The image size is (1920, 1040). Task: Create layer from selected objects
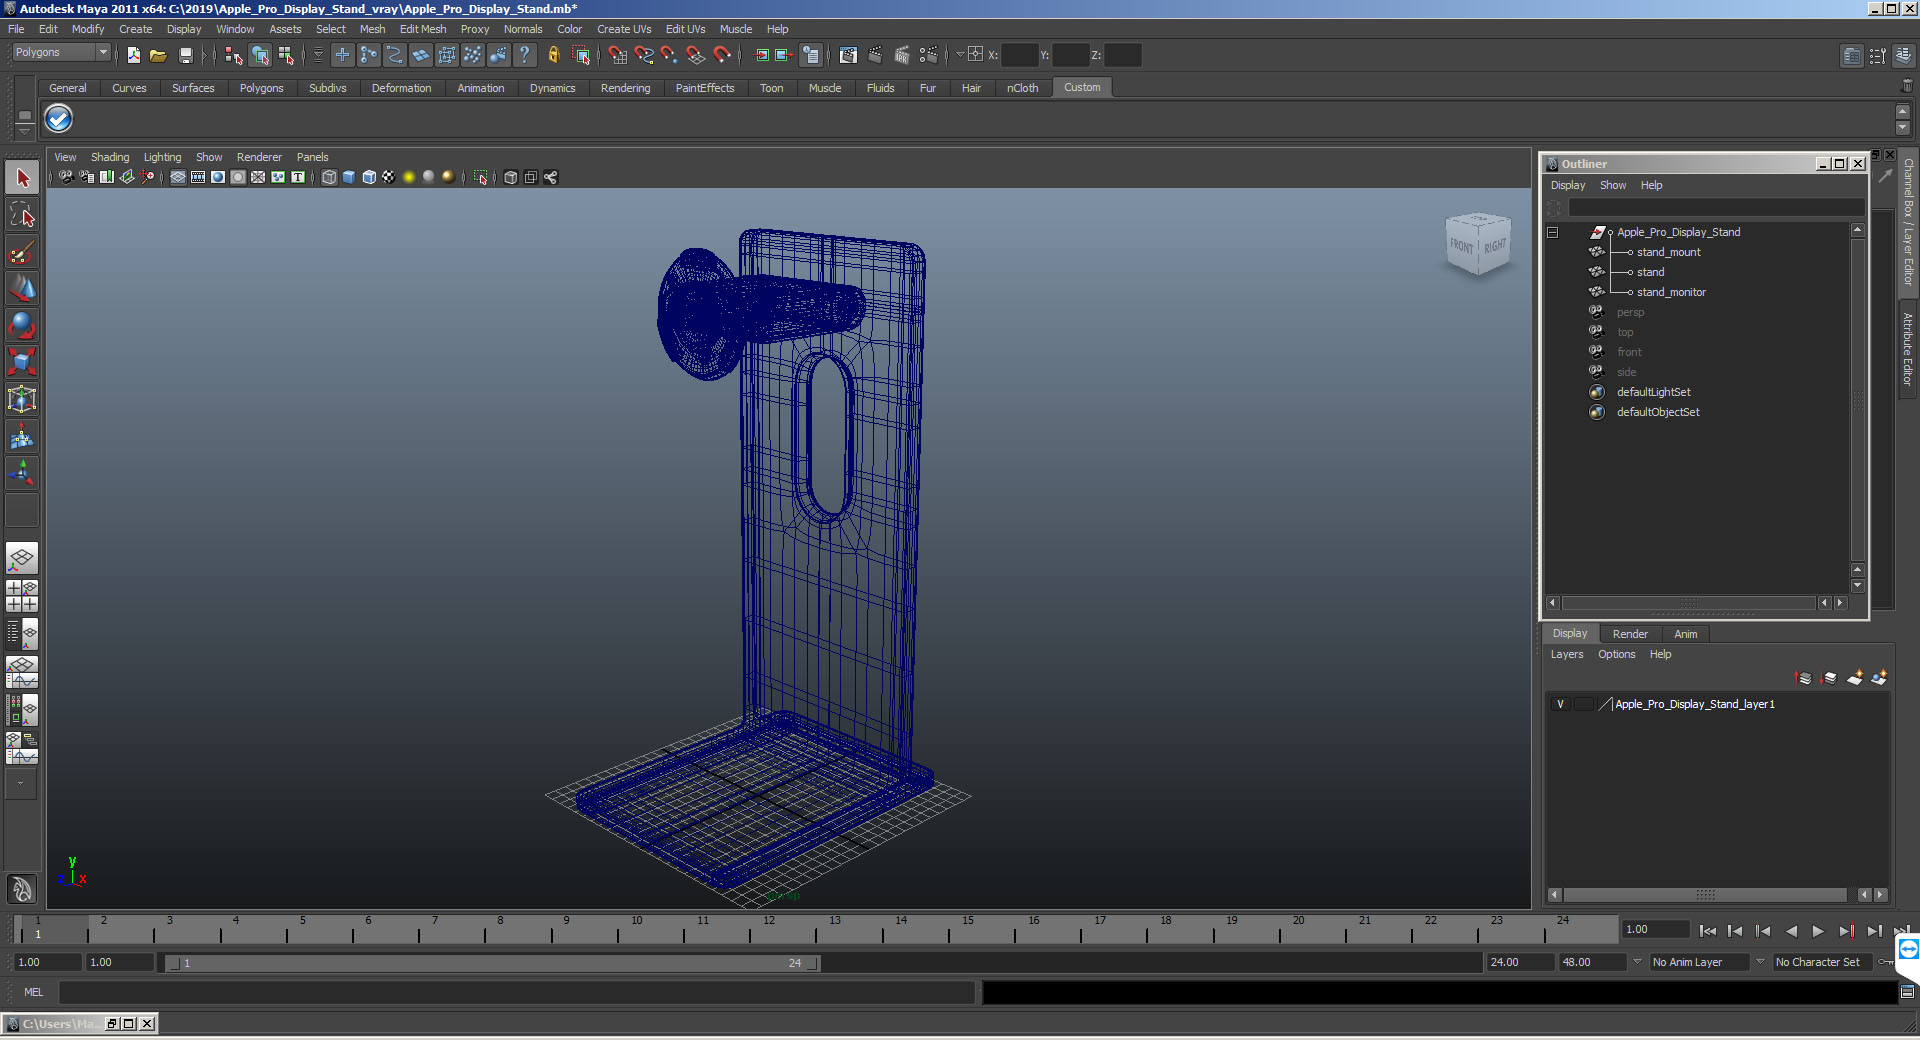[x=1879, y=678]
